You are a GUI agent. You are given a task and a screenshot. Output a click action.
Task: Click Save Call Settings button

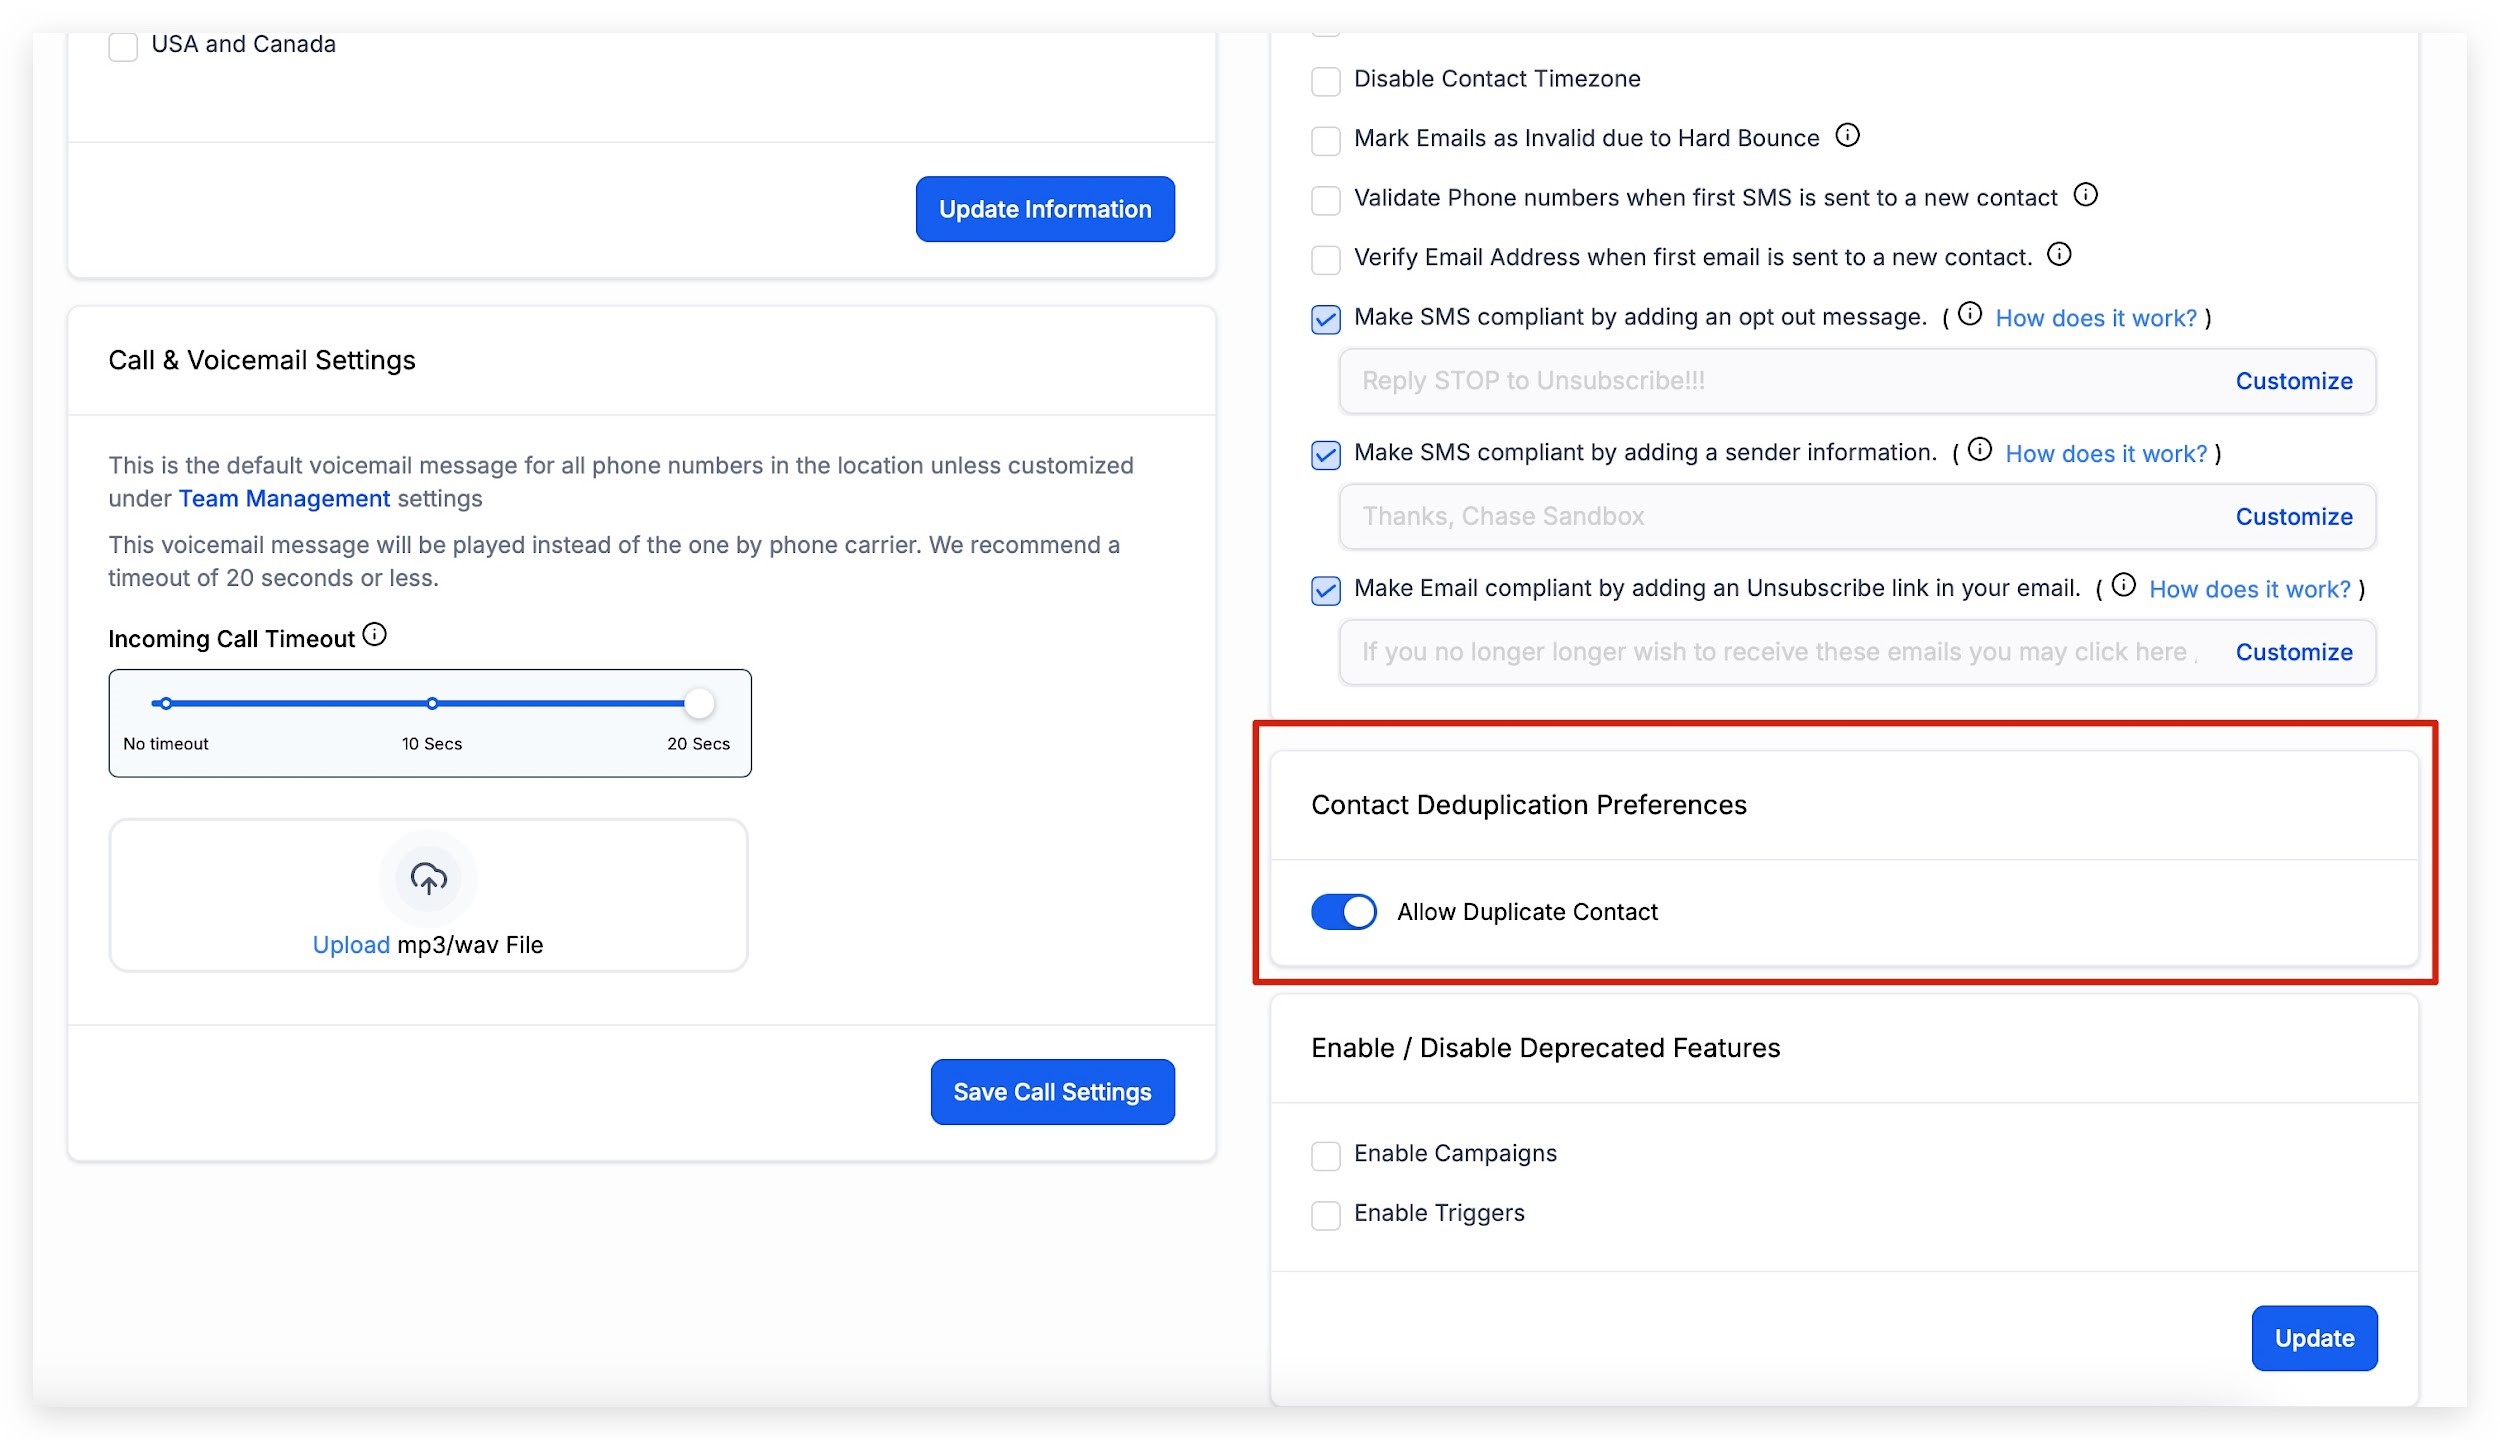click(1052, 1092)
